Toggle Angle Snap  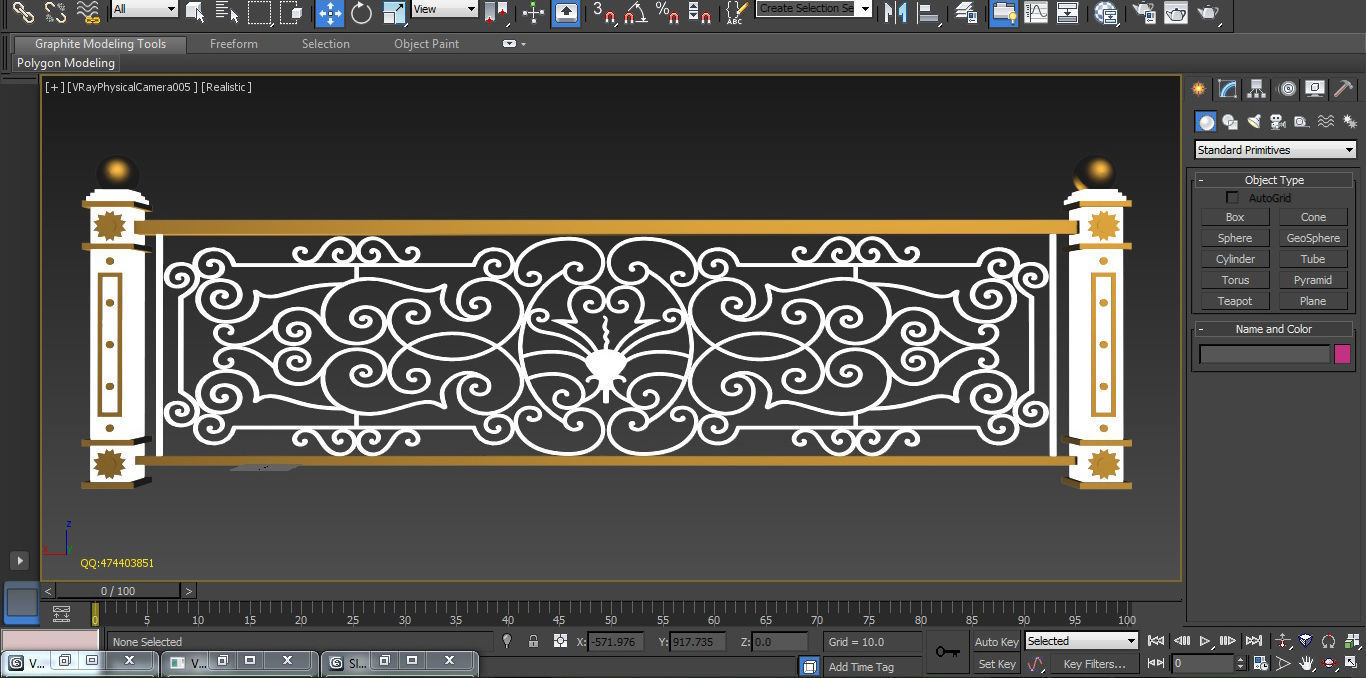635,12
